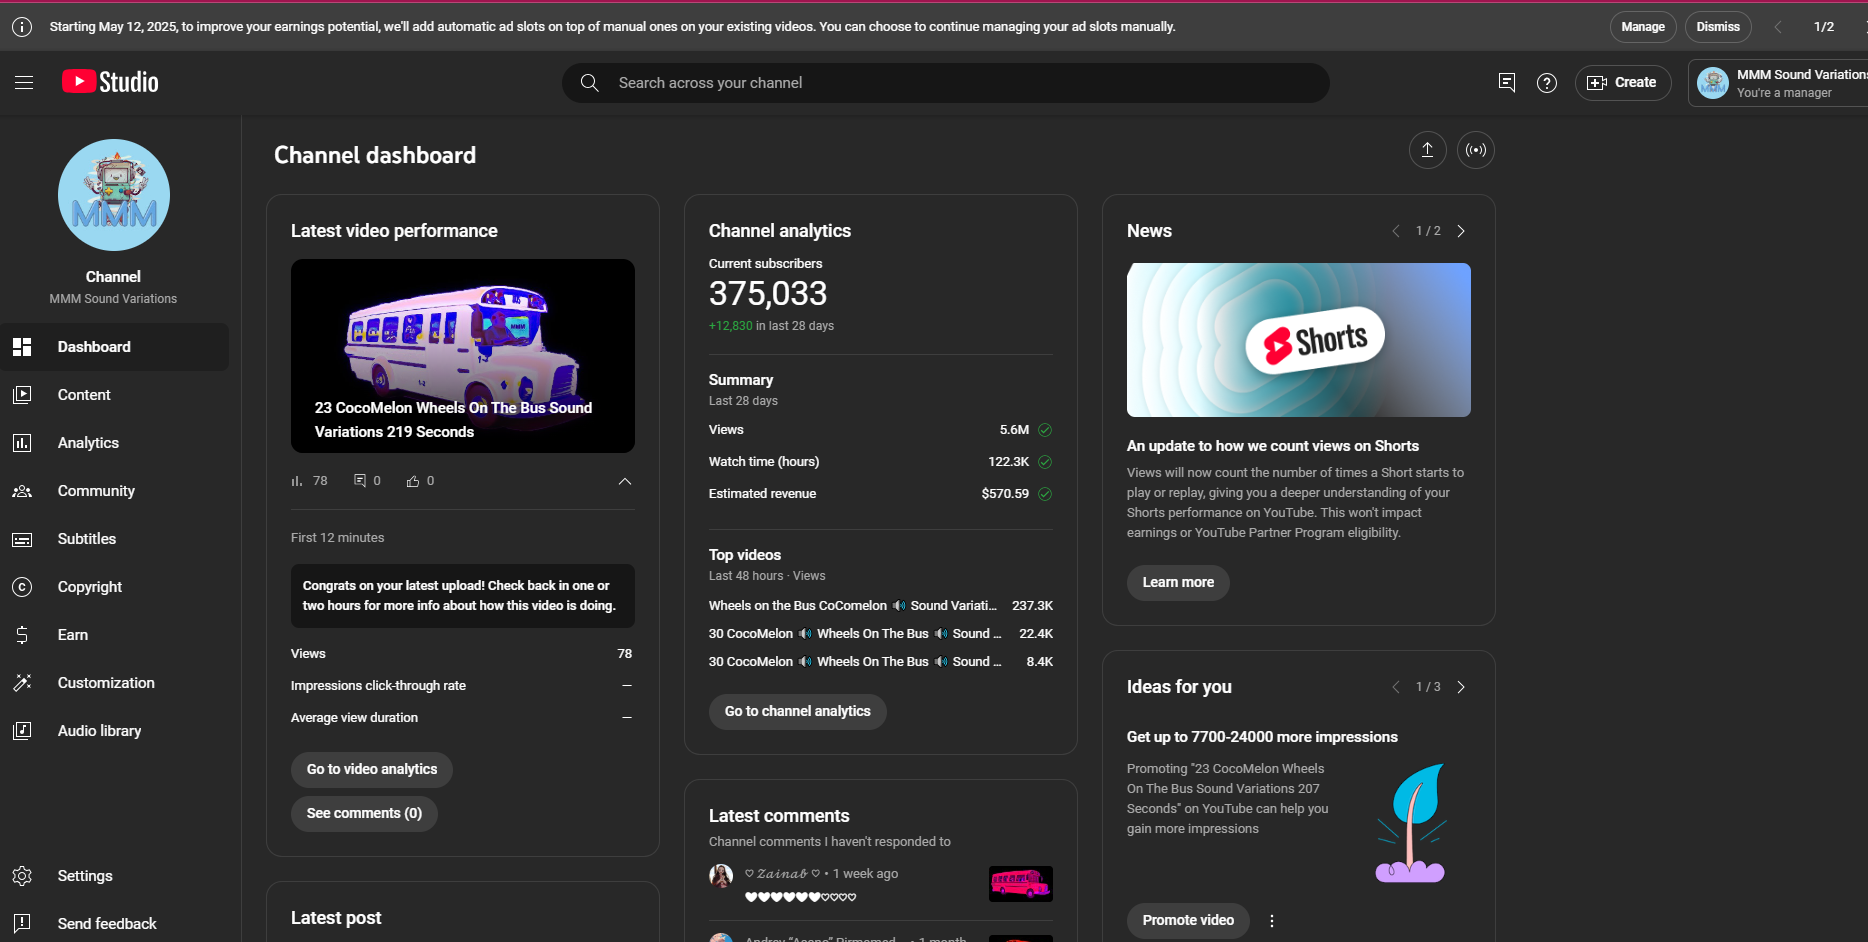Click Learn more in the News card

pyautogui.click(x=1178, y=582)
